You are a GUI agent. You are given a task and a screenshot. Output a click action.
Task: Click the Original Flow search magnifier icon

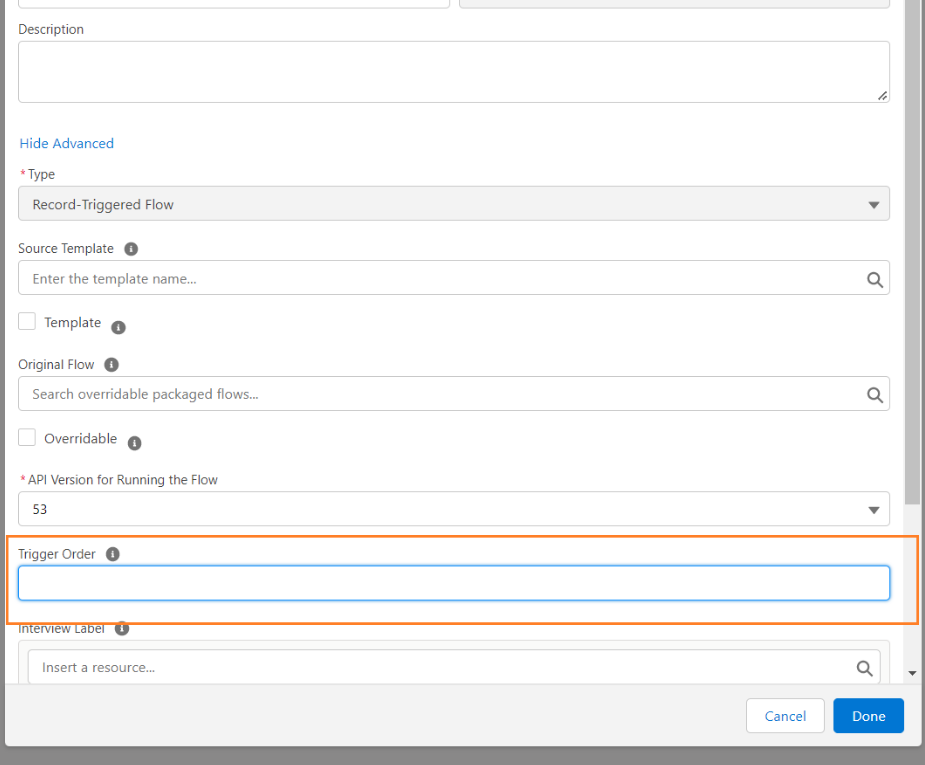(x=875, y=395)
